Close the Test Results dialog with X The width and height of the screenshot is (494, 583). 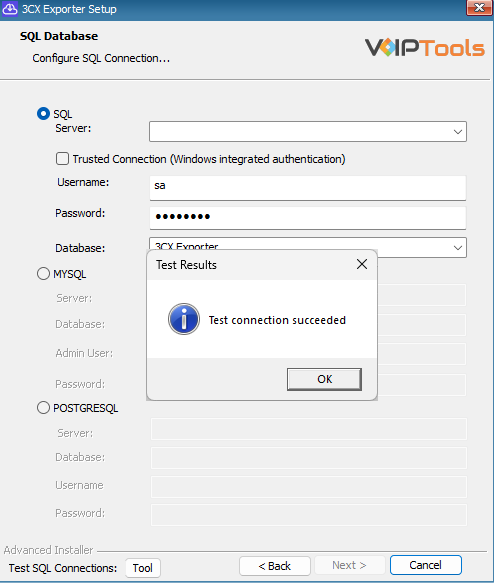[x=362, y=264]
